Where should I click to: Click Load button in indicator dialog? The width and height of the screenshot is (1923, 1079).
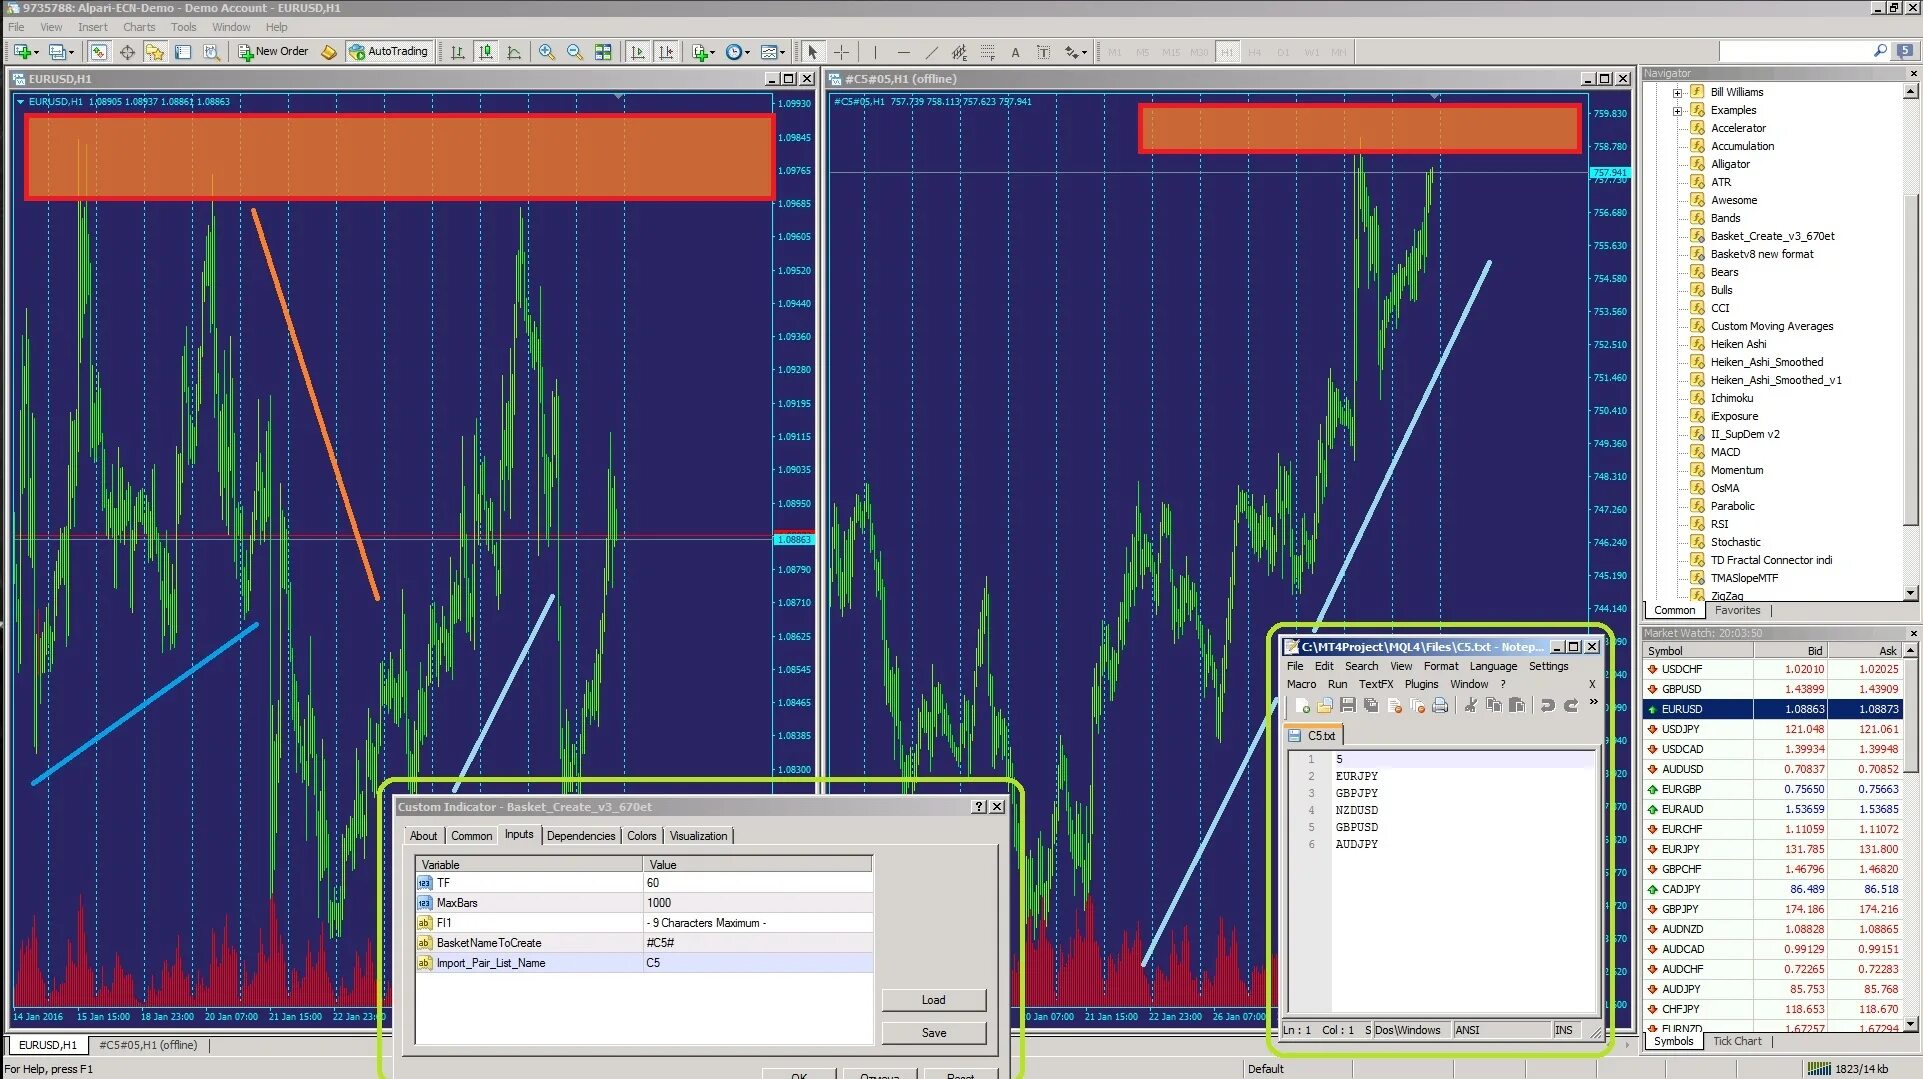coord(934,1000)
